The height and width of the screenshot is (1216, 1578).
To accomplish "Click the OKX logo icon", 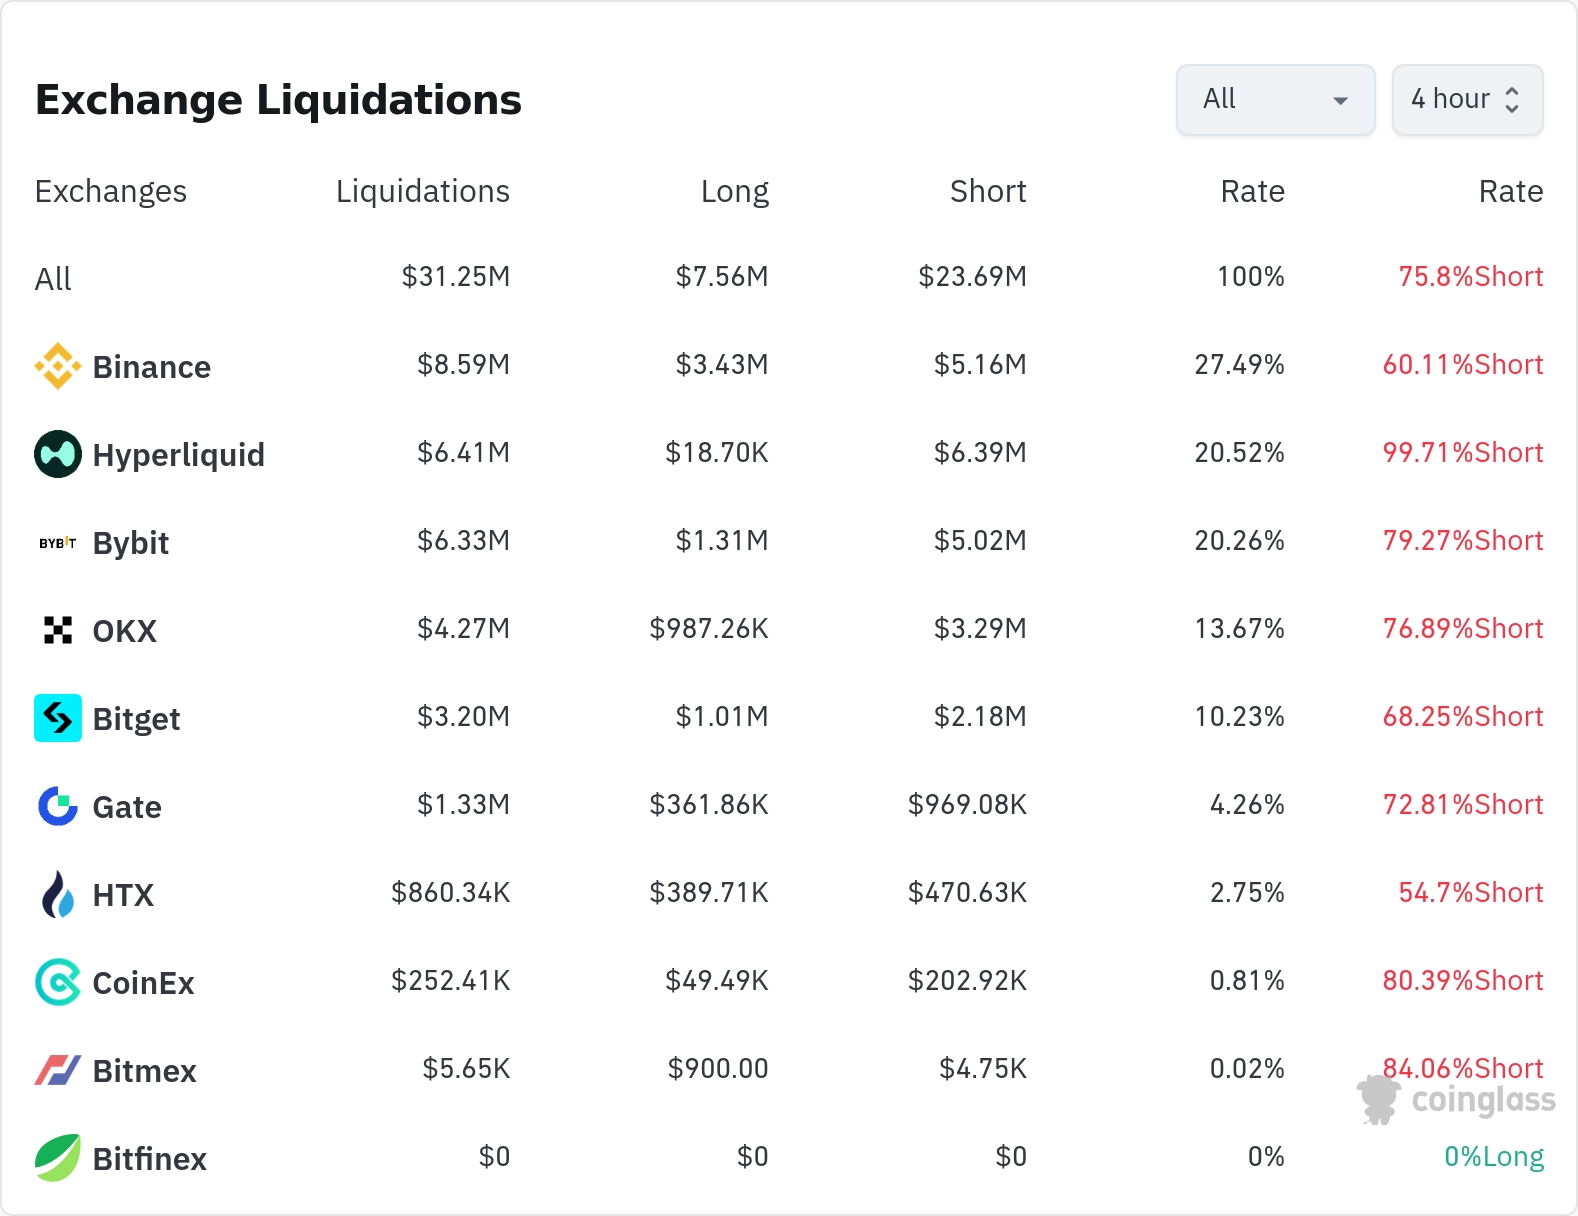I will (58, 630).
